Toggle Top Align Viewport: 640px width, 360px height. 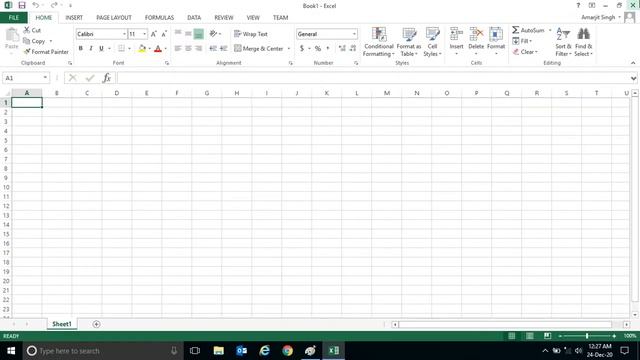pos(178,34)
